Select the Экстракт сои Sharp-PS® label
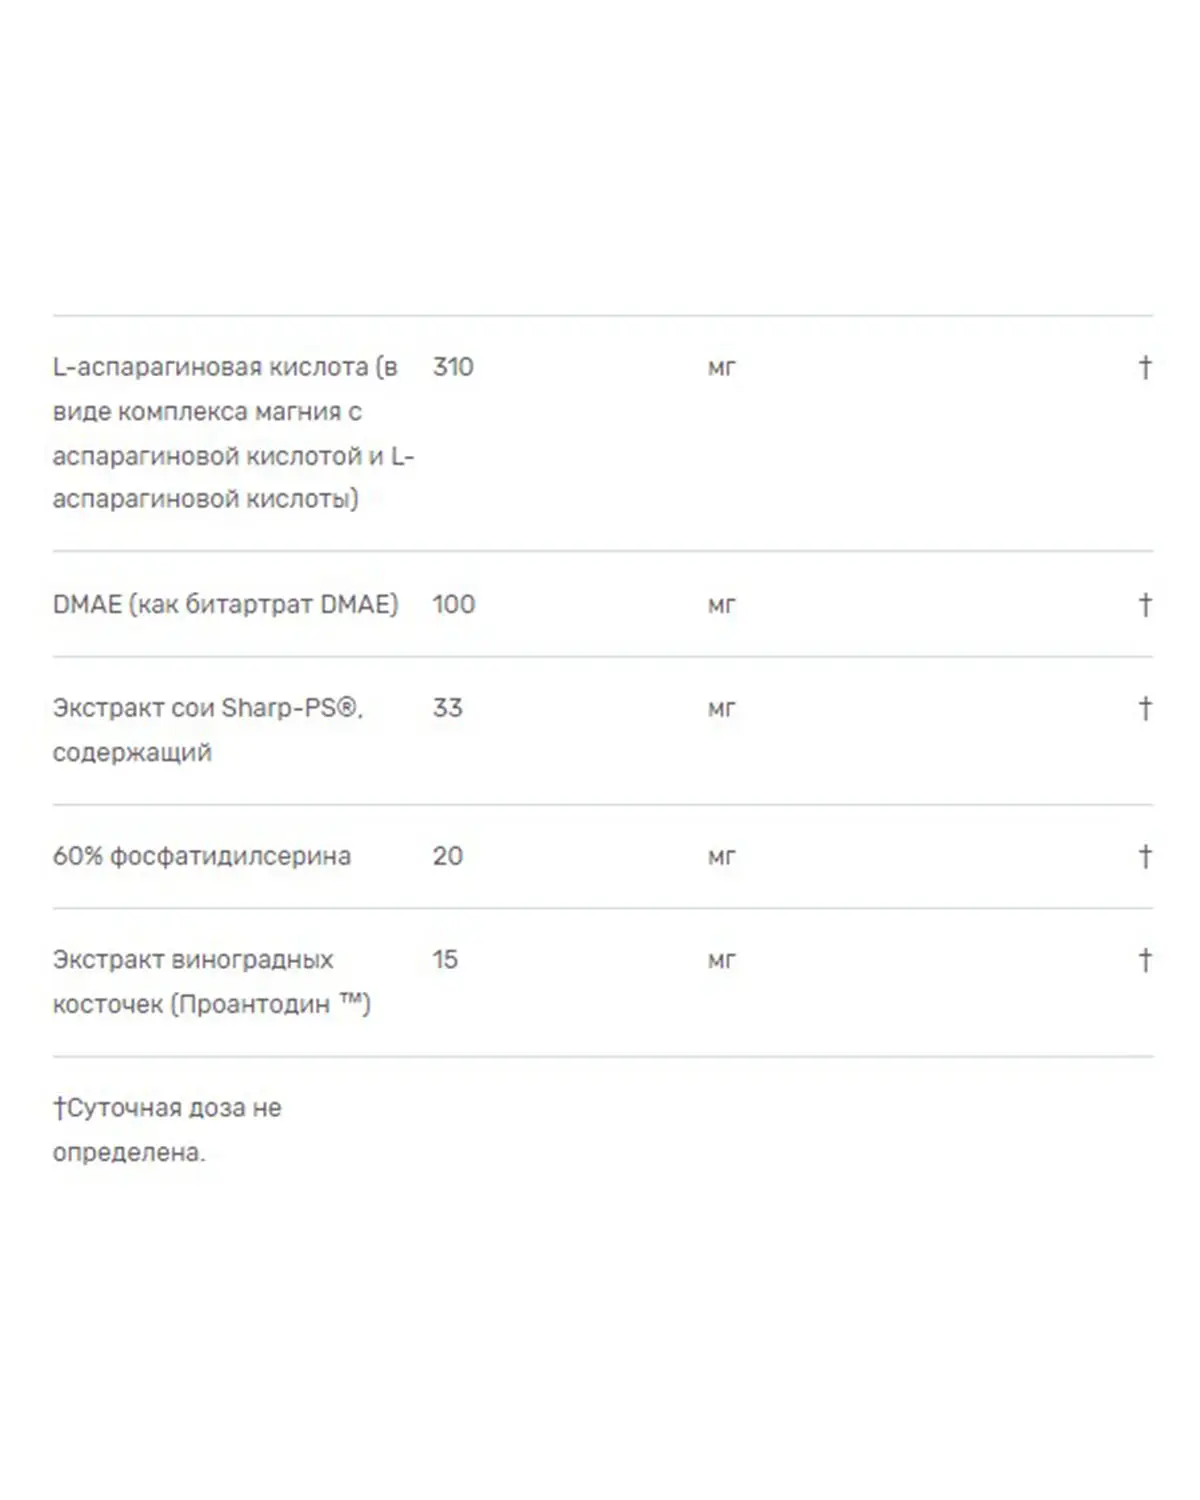Screen dimensions: 1200x1500 click(x=207, y=730)
